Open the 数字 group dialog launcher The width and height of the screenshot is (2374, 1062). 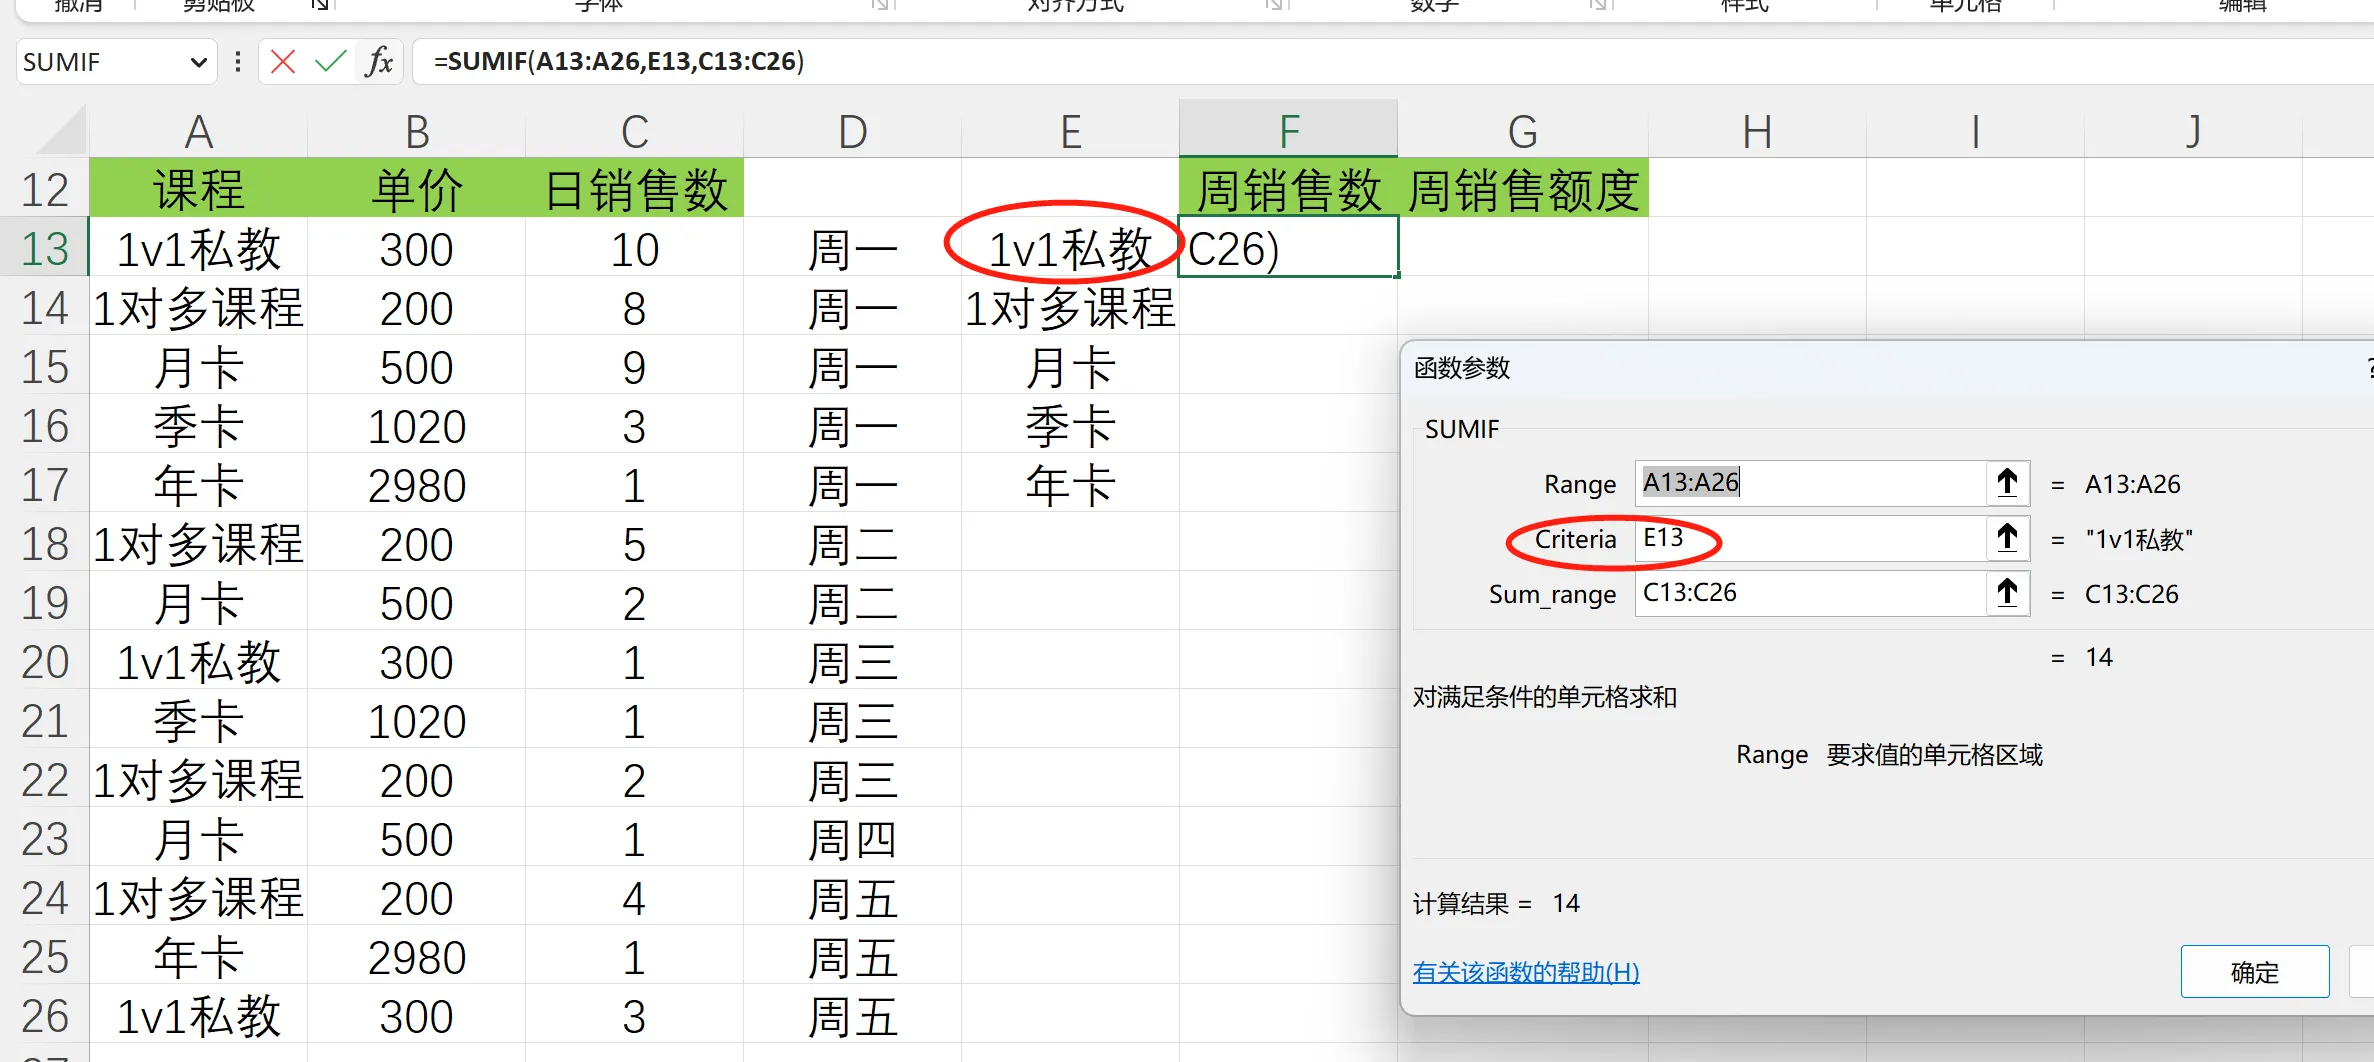(x=1601, y=5)
